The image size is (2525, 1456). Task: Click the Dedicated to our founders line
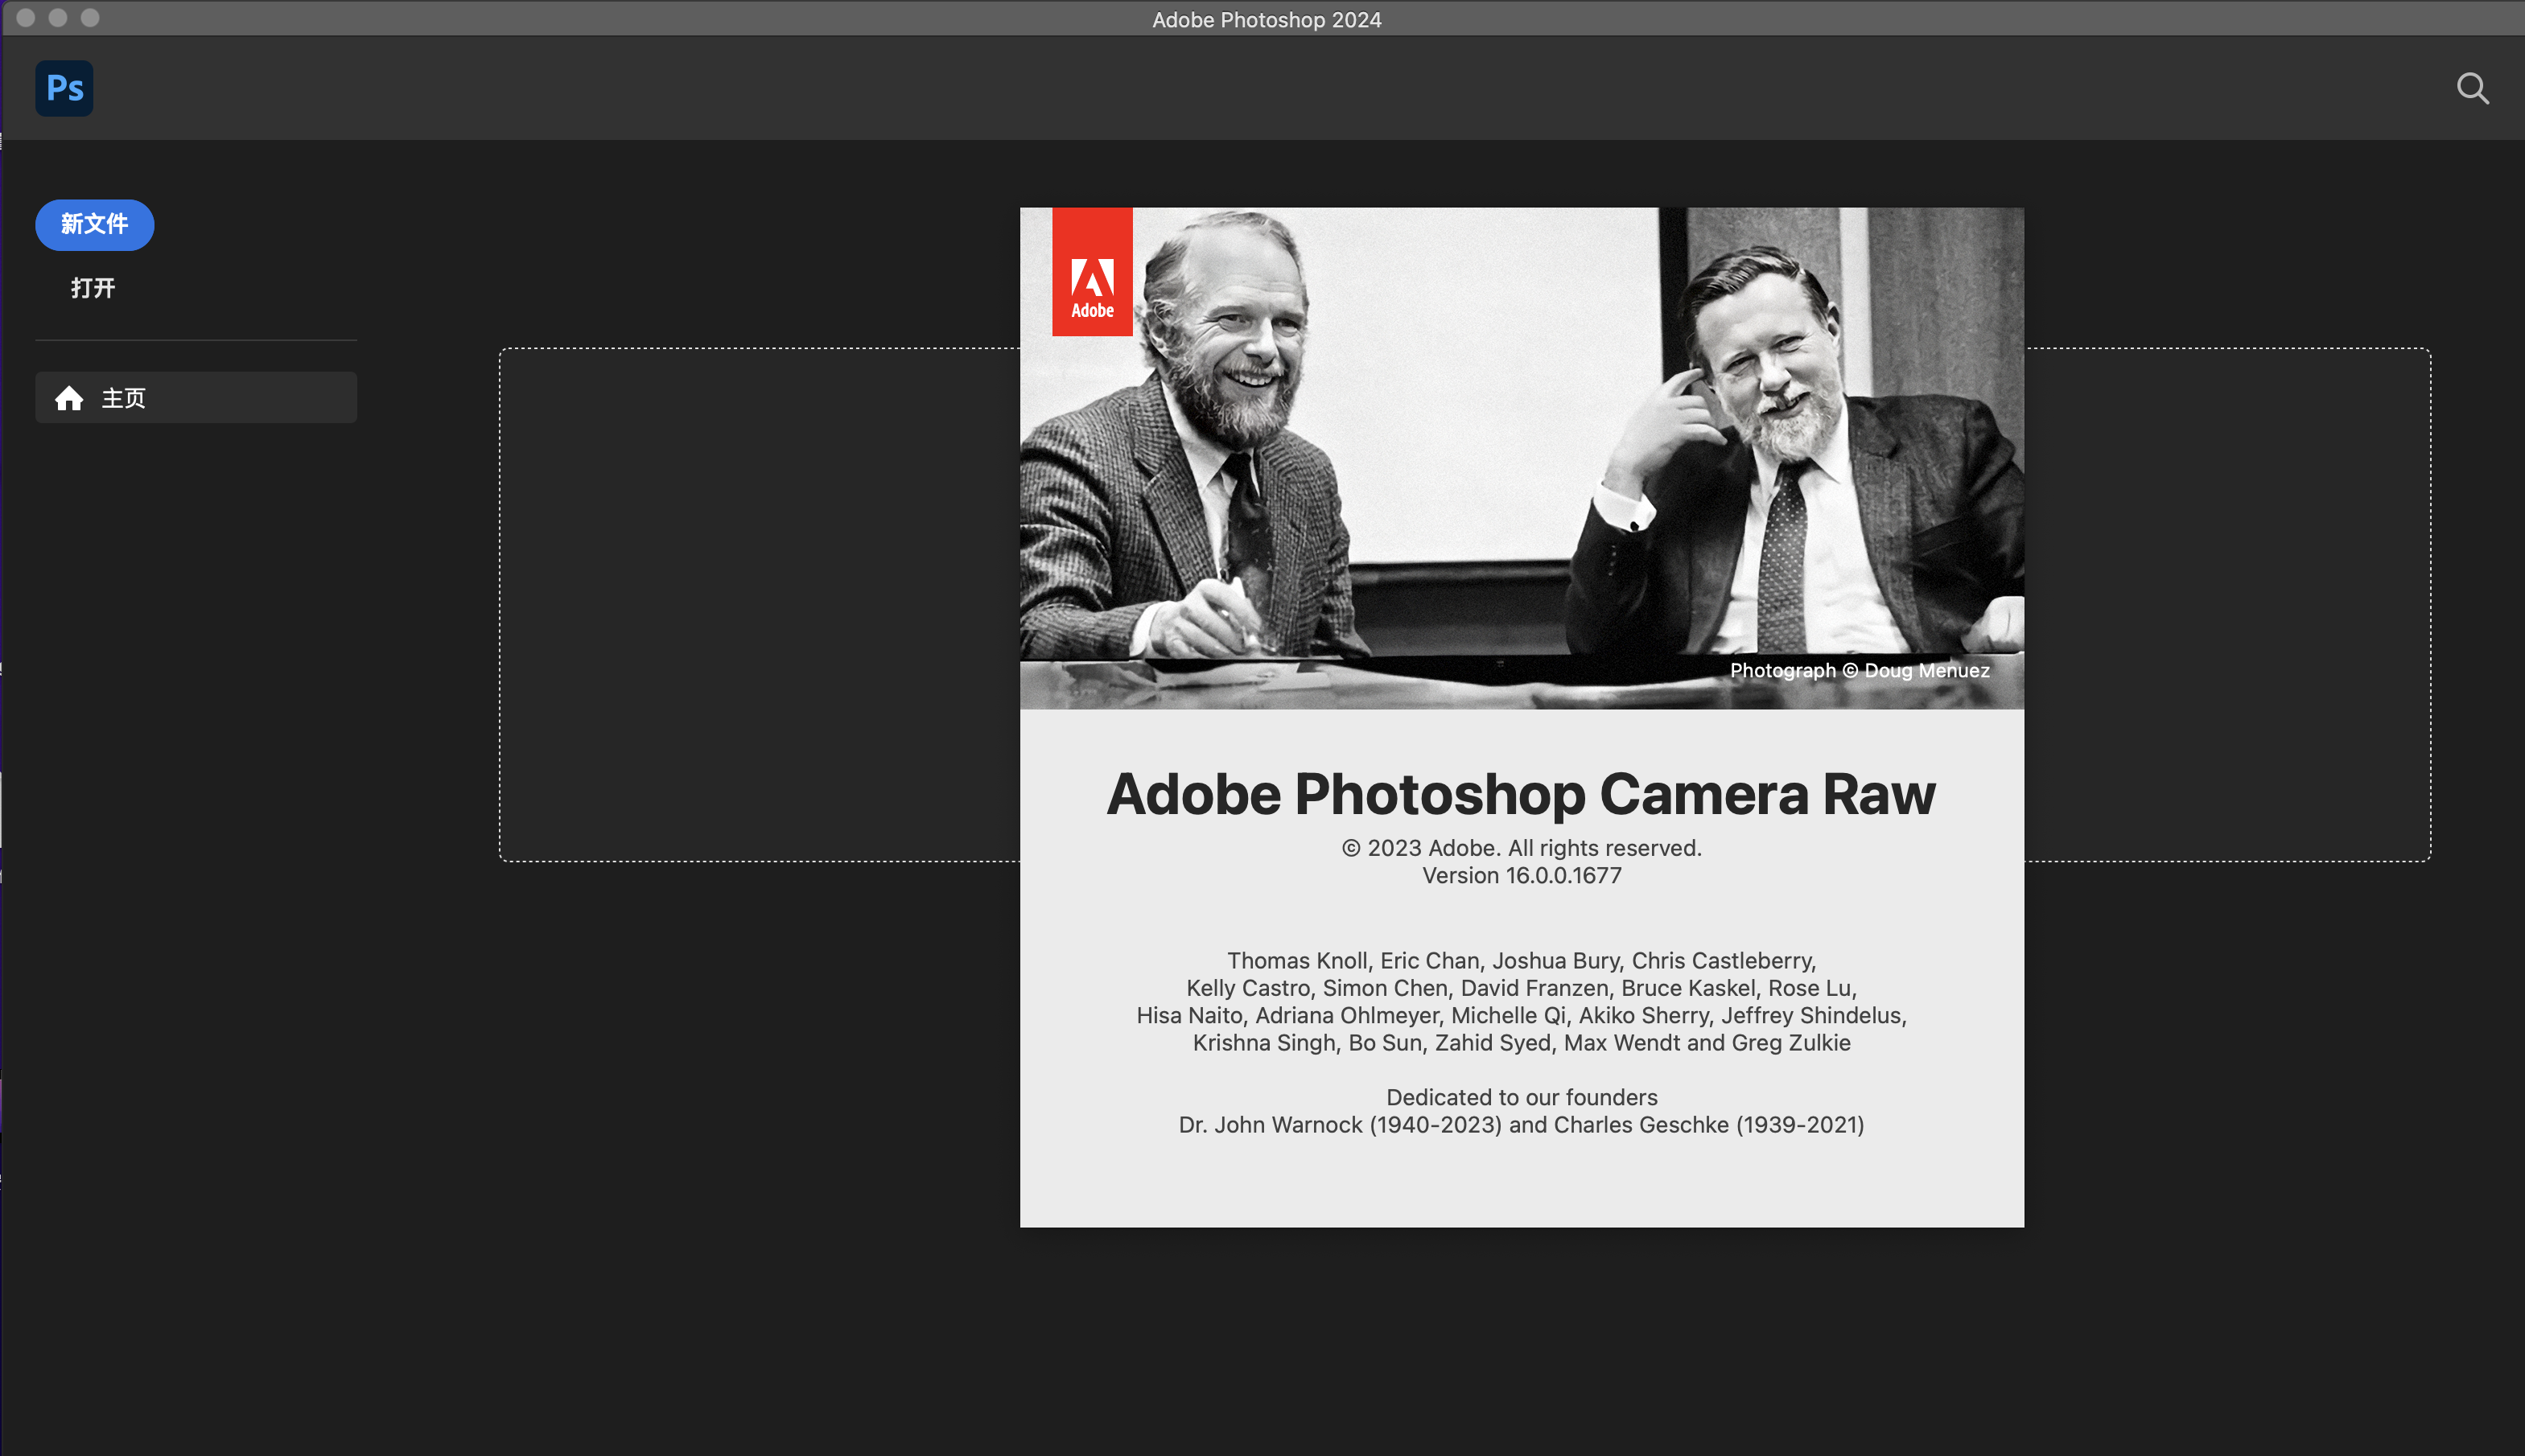pyautogui.click(x=1521, y=1097)
